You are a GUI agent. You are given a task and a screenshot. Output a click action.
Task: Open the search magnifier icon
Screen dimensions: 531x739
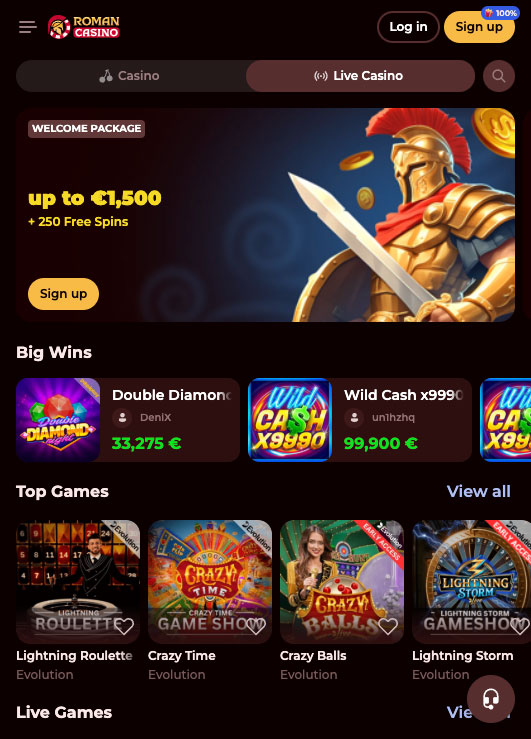pos(498,76)
